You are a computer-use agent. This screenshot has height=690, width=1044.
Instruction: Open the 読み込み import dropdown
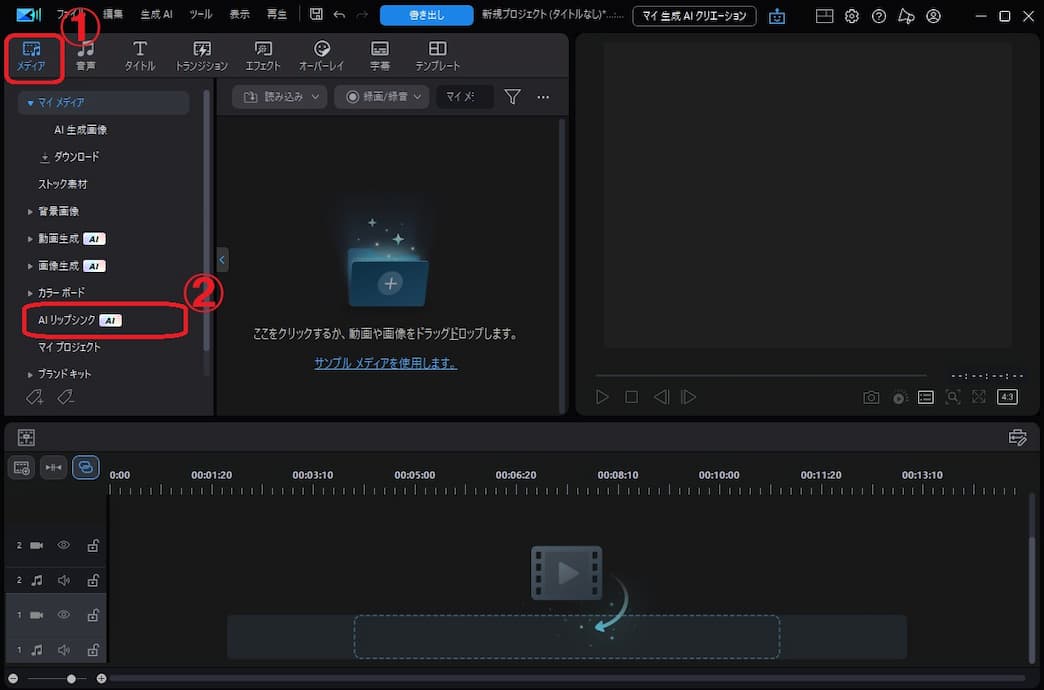pyautogui.click(x=279, y=97)
